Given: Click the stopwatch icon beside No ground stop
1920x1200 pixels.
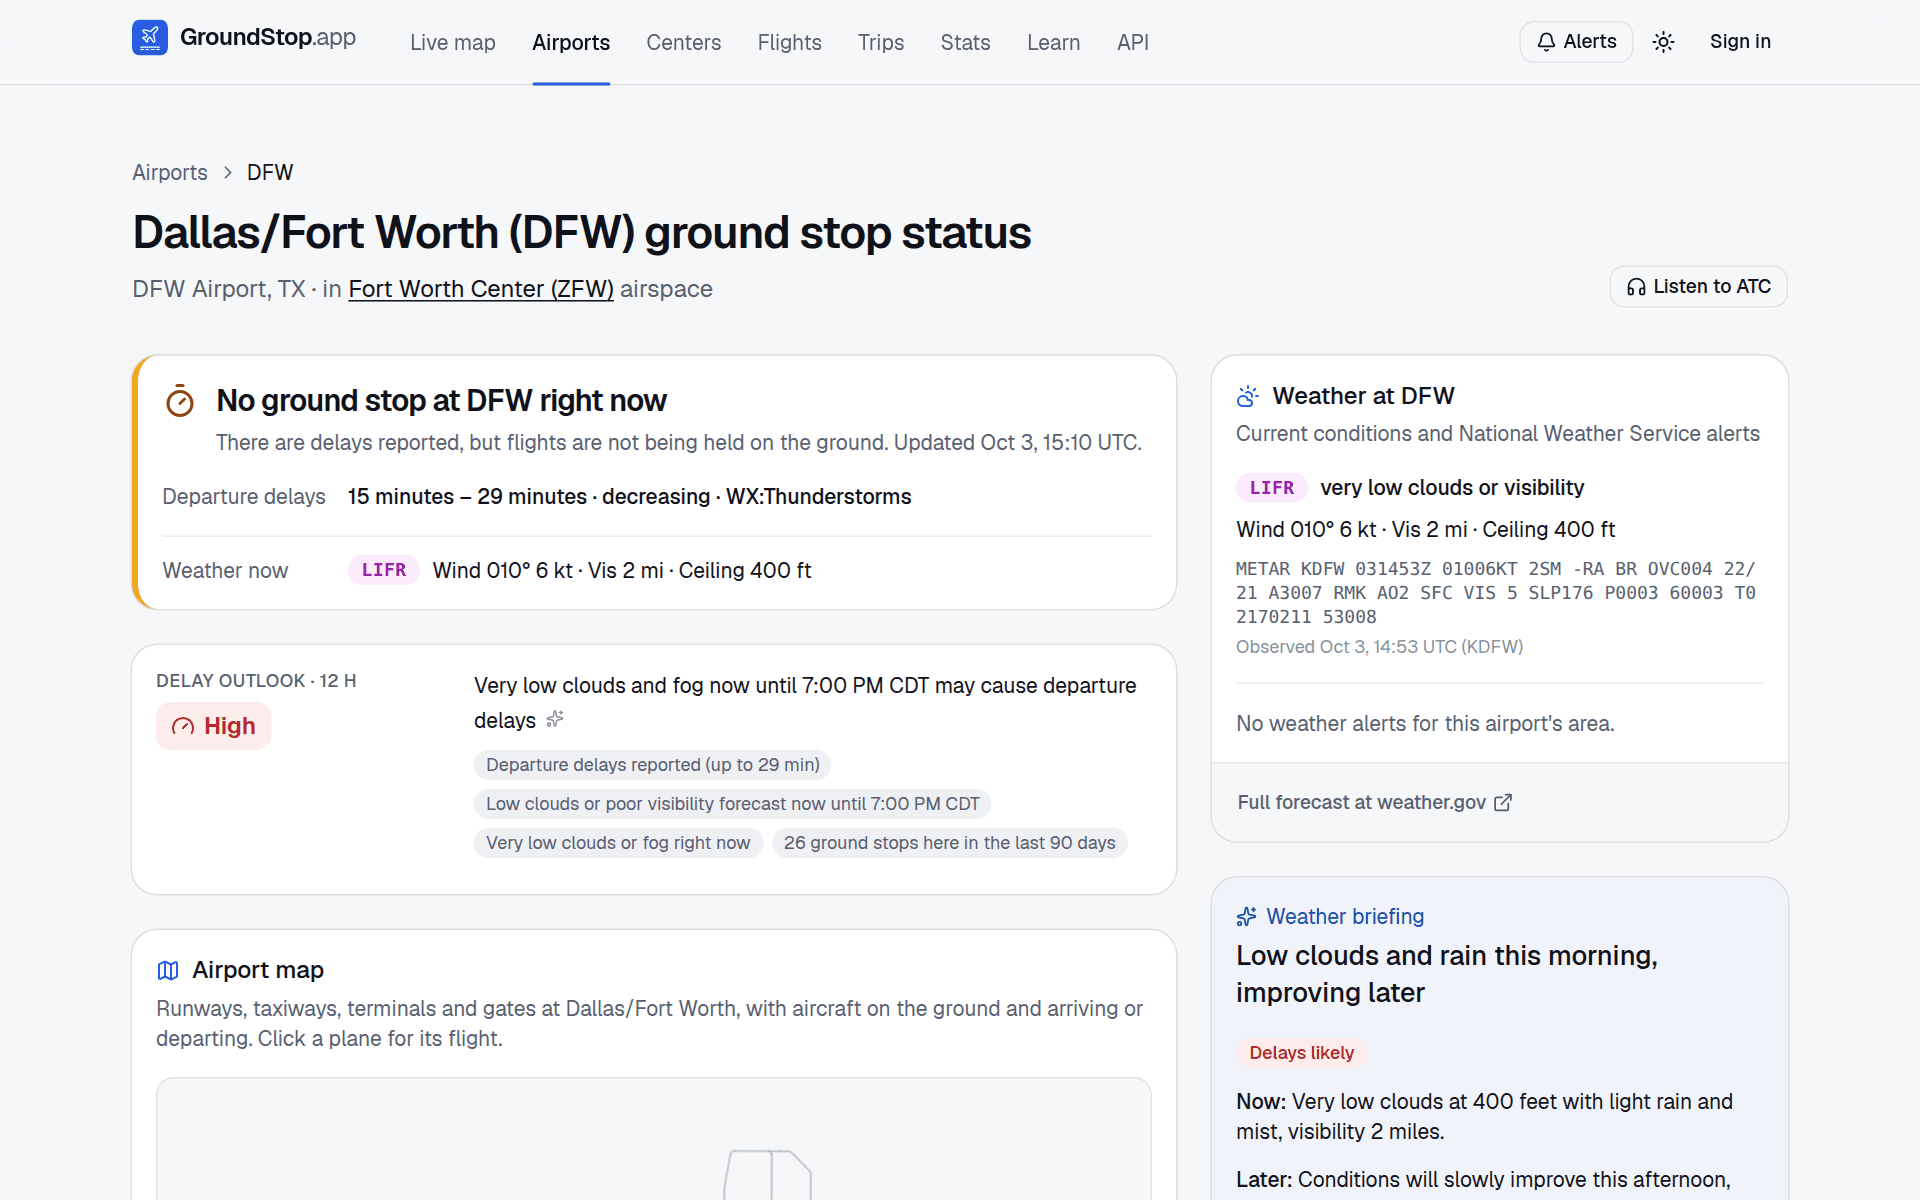Looking at the screenshot, I should tap(180, 401).
